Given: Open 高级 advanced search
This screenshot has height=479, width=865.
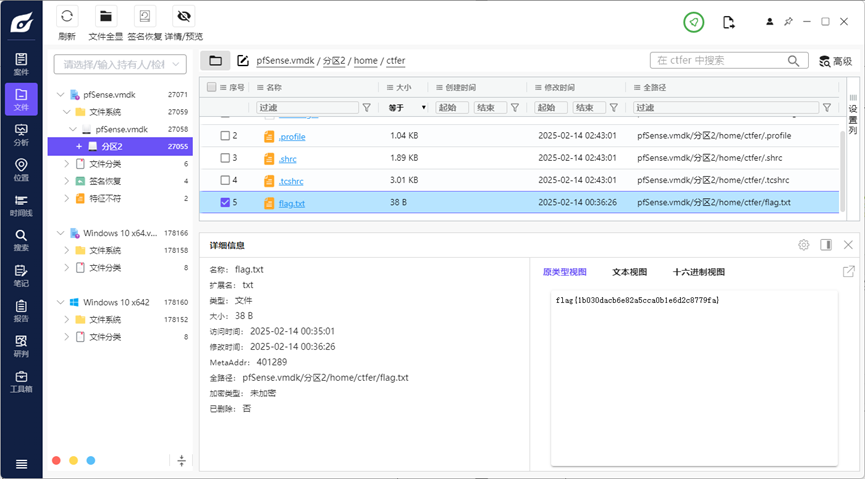Looking at the screenshot, I should 836,61.
